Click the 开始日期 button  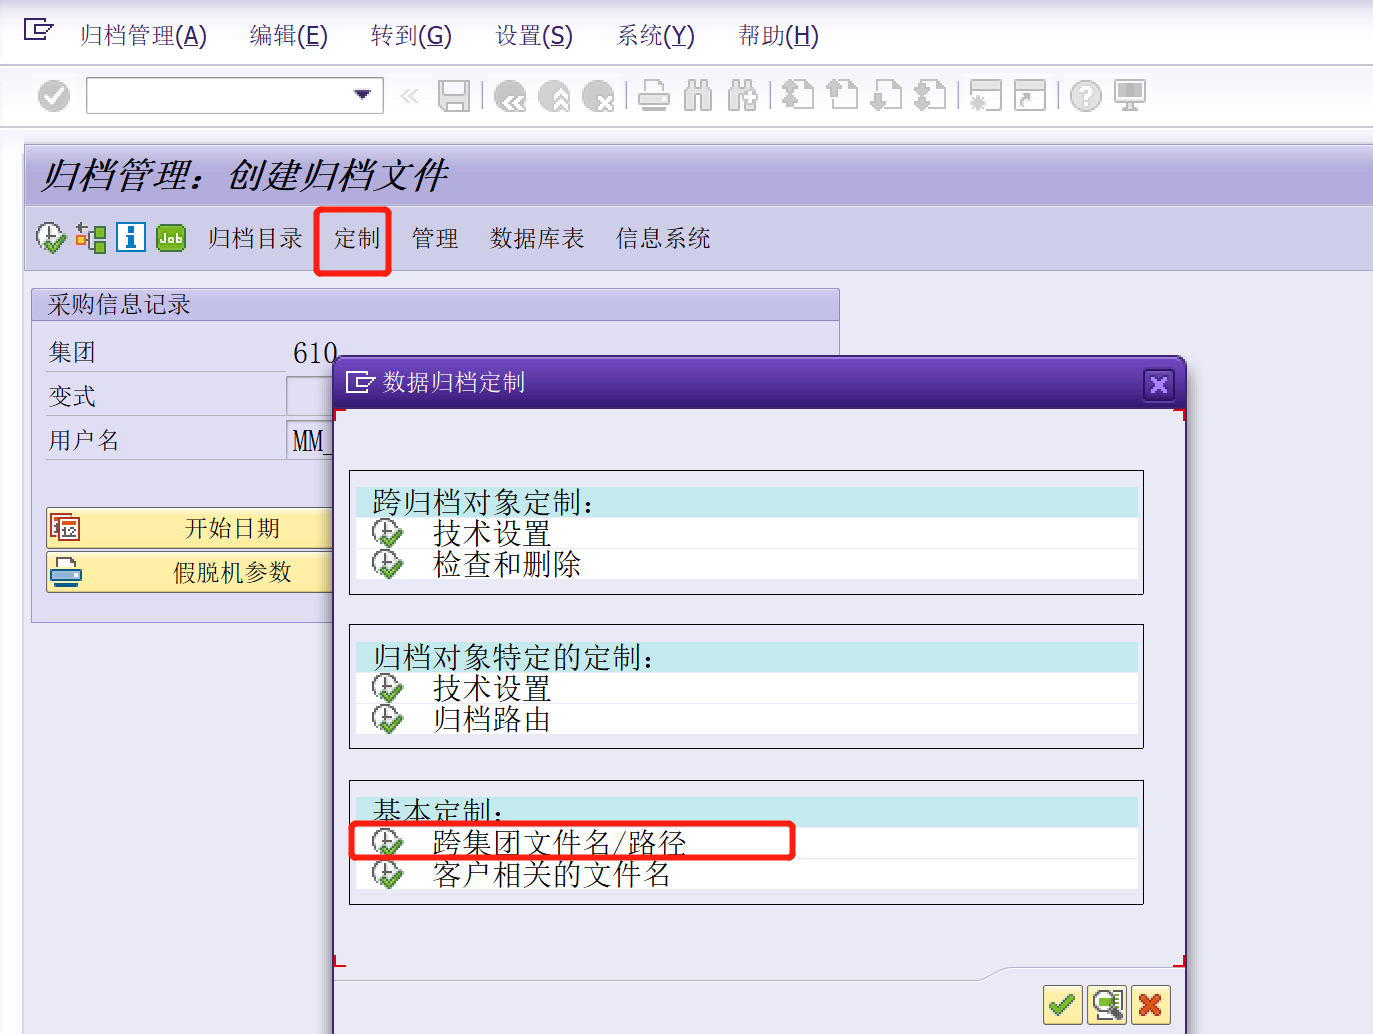[190, 528]
